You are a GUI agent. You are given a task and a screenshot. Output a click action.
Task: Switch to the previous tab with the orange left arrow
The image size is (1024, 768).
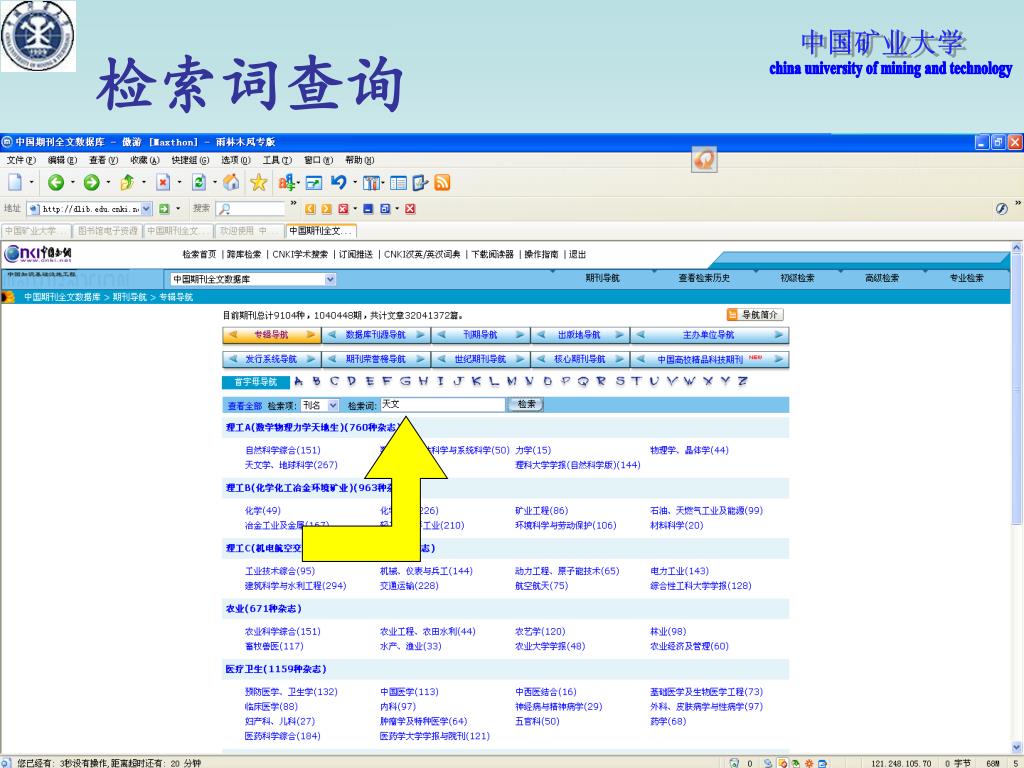(x=310, y=209)
